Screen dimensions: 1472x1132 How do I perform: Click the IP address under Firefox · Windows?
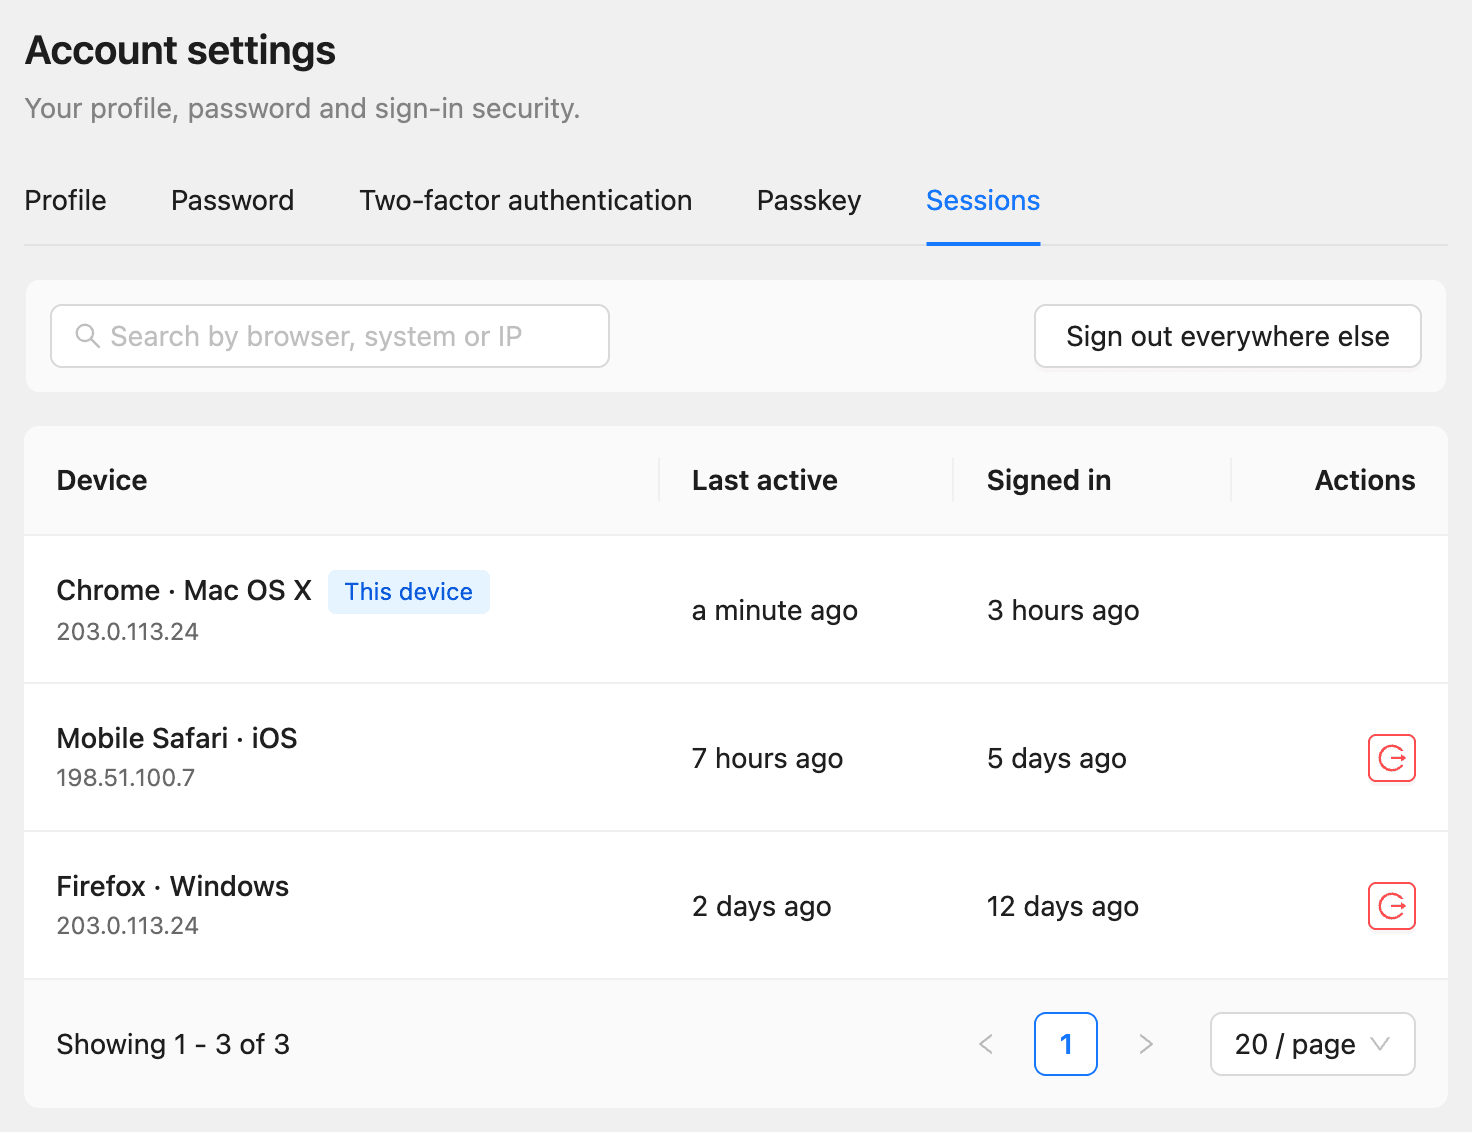point(128,926)
